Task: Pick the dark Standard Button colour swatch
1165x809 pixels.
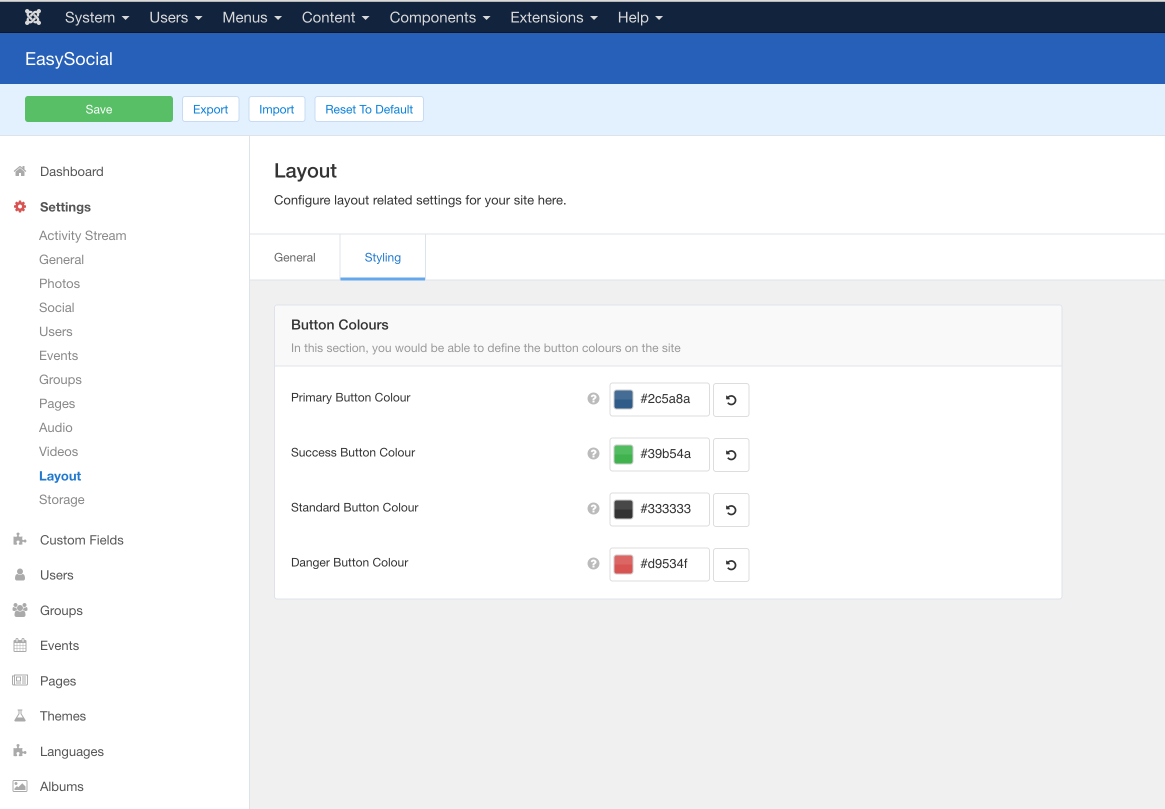Action: (623, 509)
